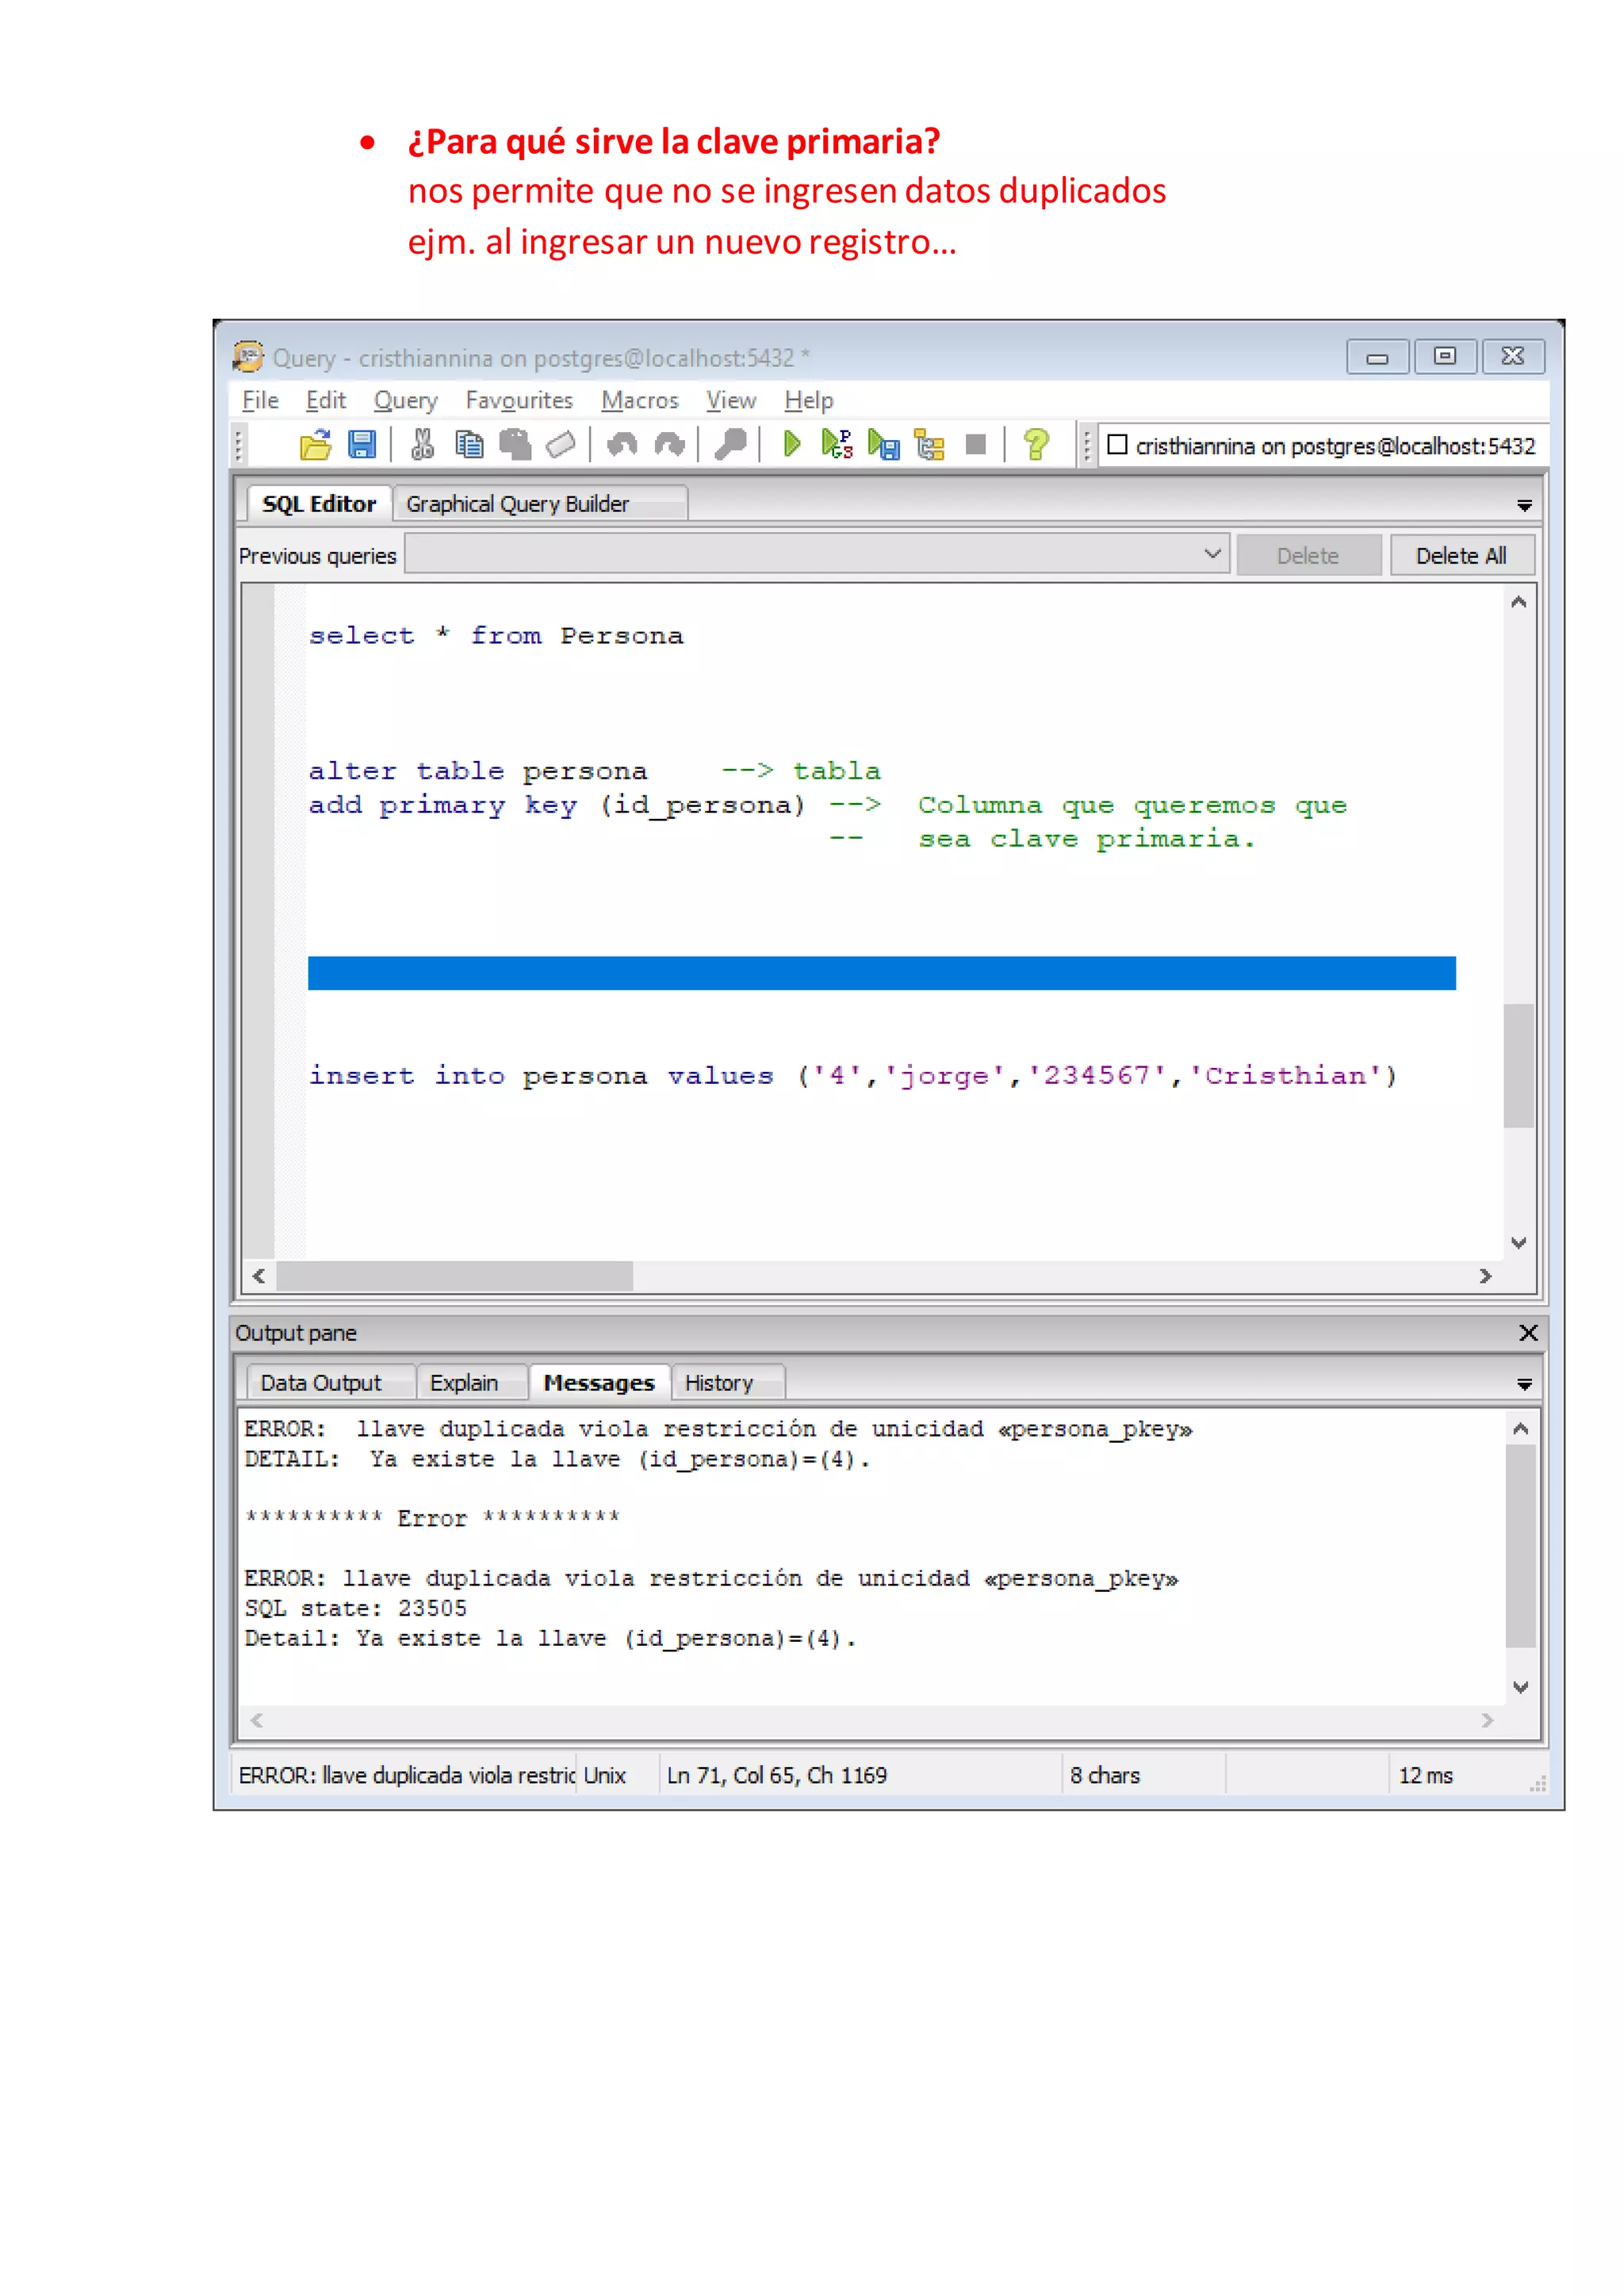
Task: Click the Delete button
Action: coord(1308,555)
